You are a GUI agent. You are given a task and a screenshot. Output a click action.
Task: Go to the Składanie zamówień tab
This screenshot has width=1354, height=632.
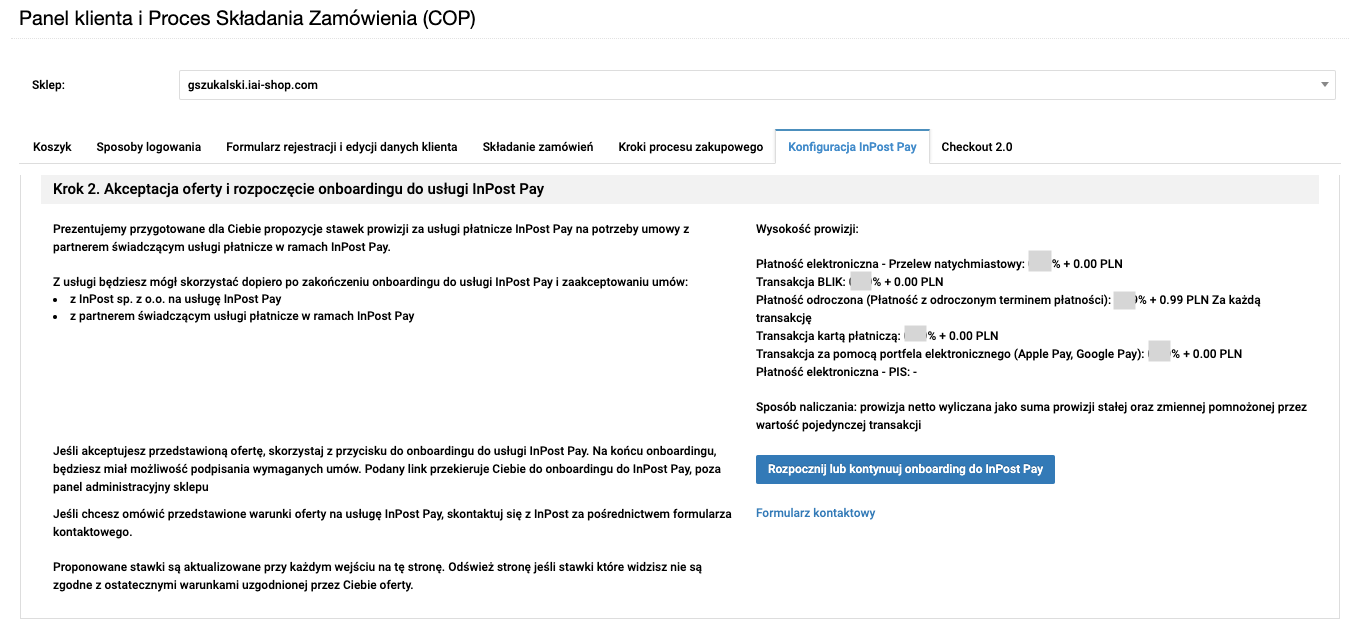538,147
